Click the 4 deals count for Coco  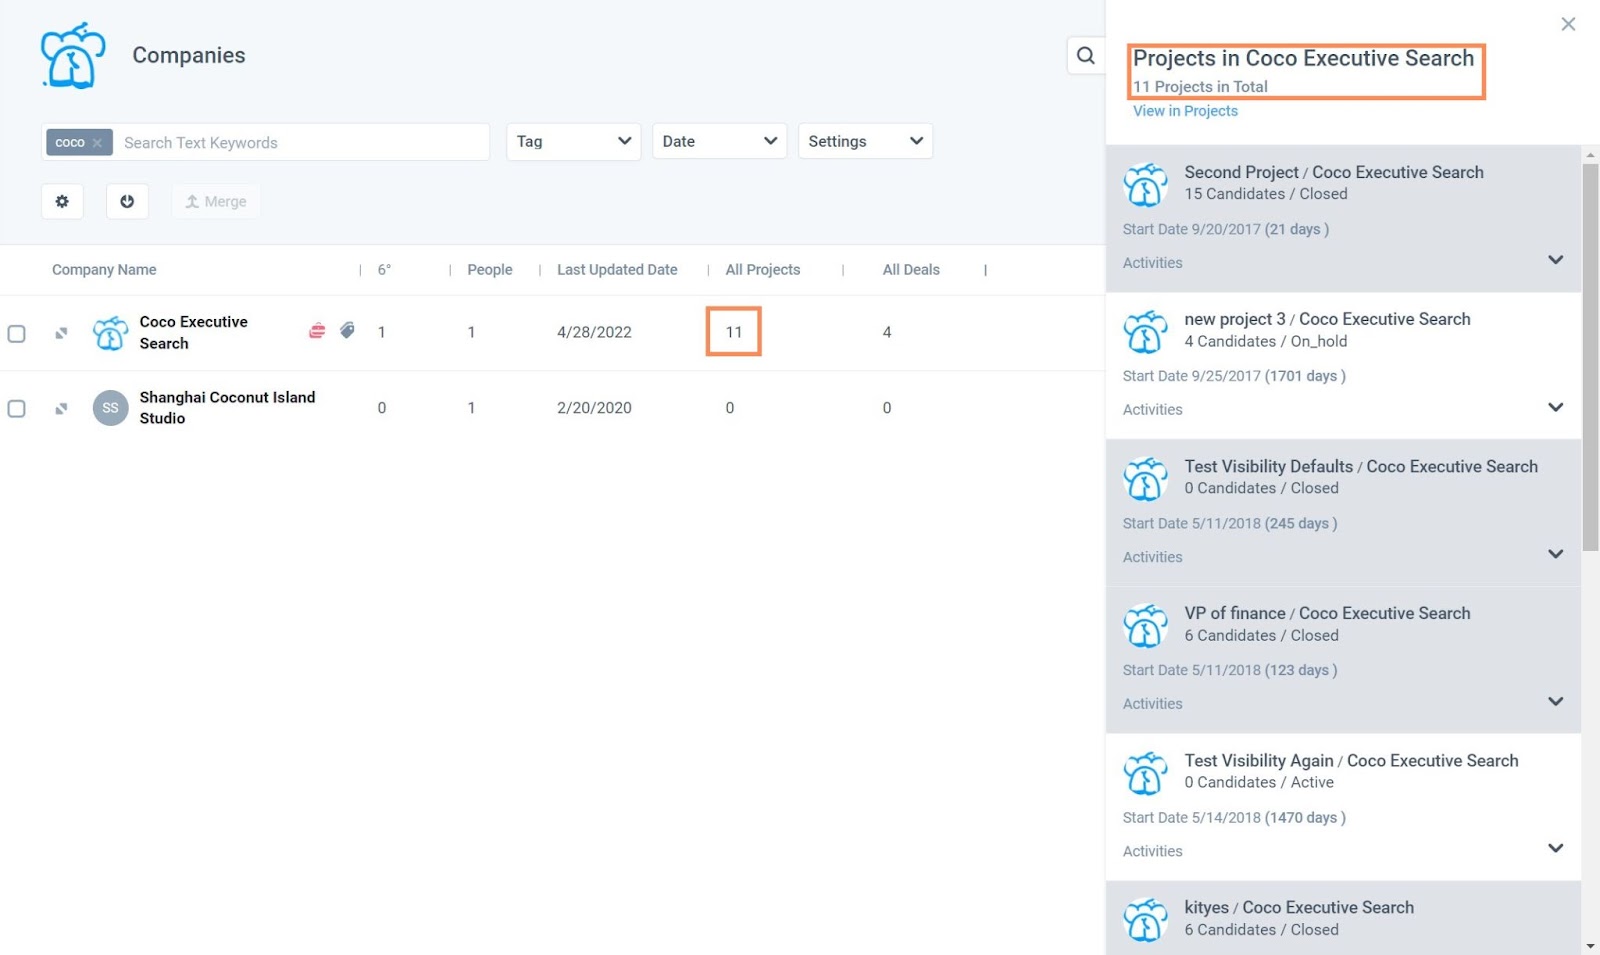887,332
